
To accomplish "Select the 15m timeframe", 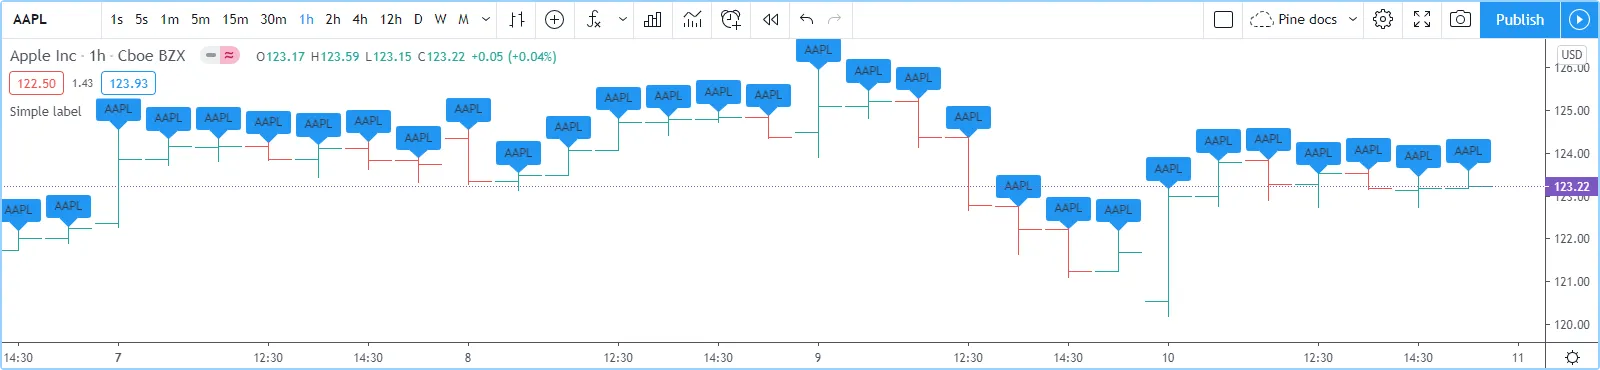I will click(235, 19).
